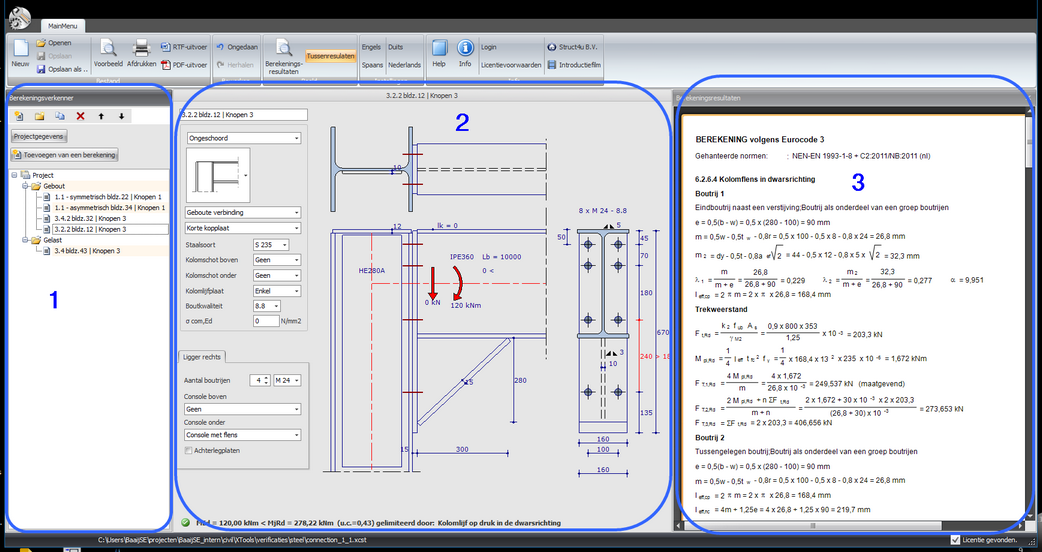Click Toevoegen van een berekening button
1042x552 pixels.
click(x=65, y=154)
